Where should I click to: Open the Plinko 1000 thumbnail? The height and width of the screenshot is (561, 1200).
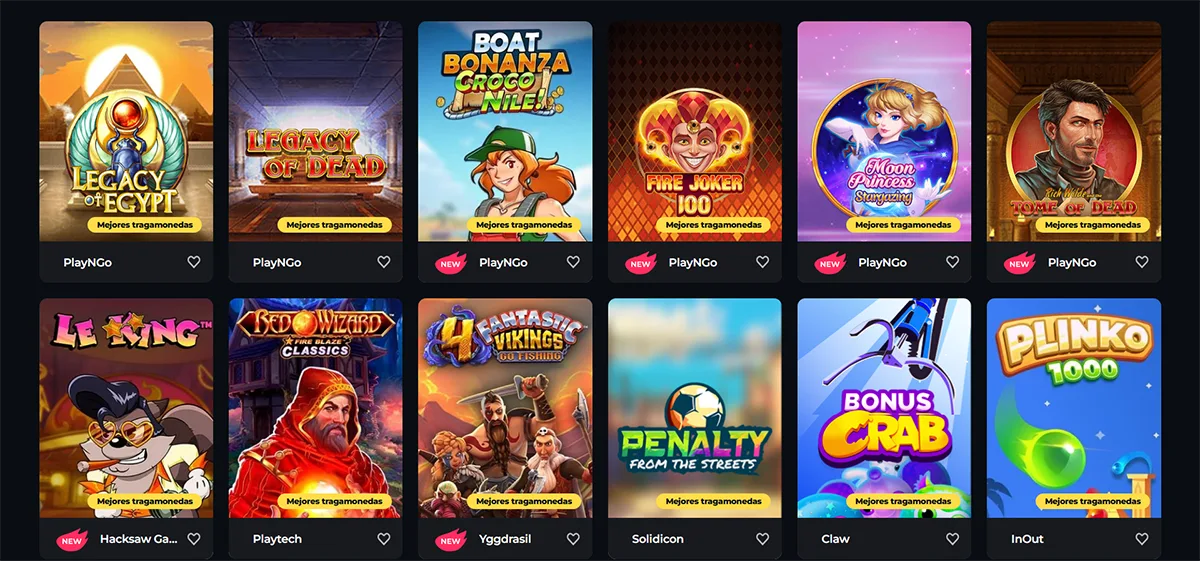[1074, 408]
